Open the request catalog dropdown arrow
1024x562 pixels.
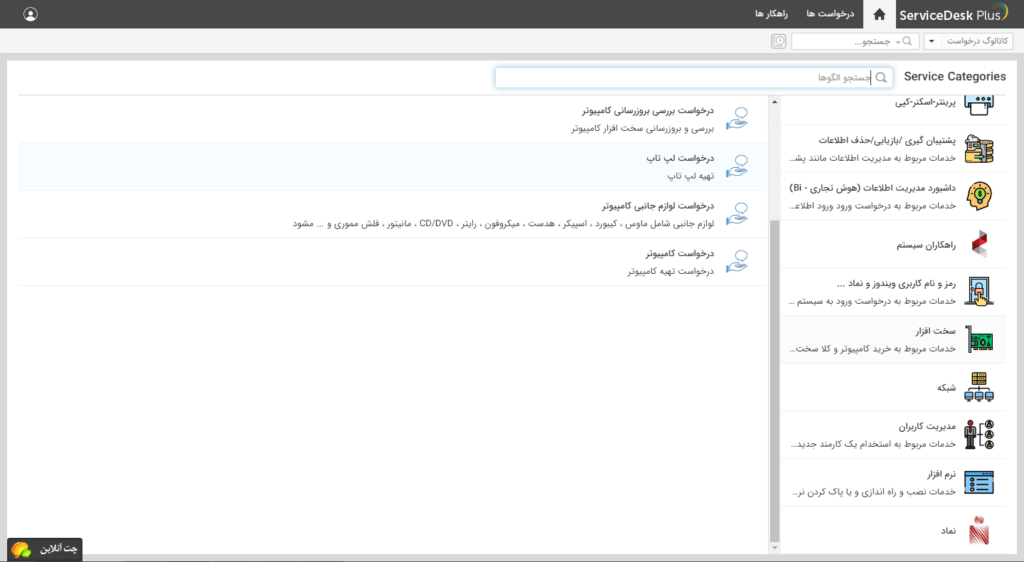coord(931,41)
